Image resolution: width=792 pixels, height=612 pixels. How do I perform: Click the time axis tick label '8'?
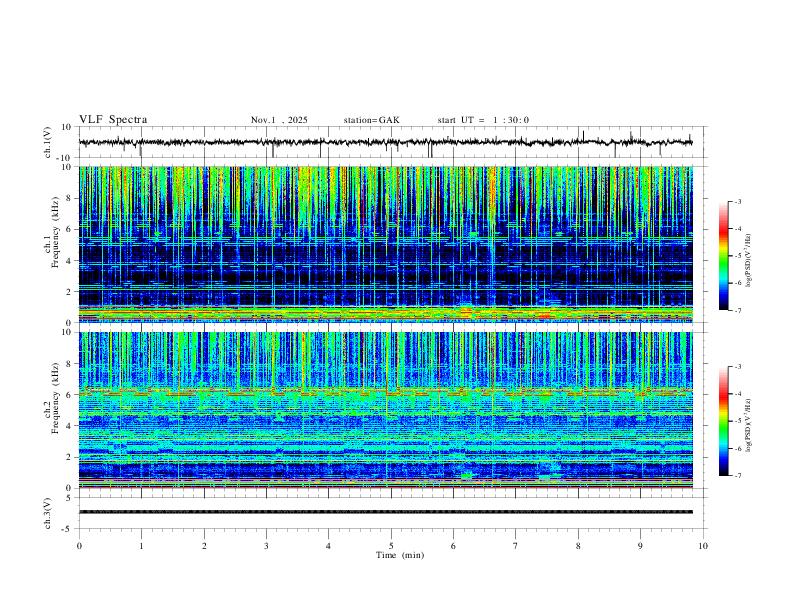coord(578,546)
